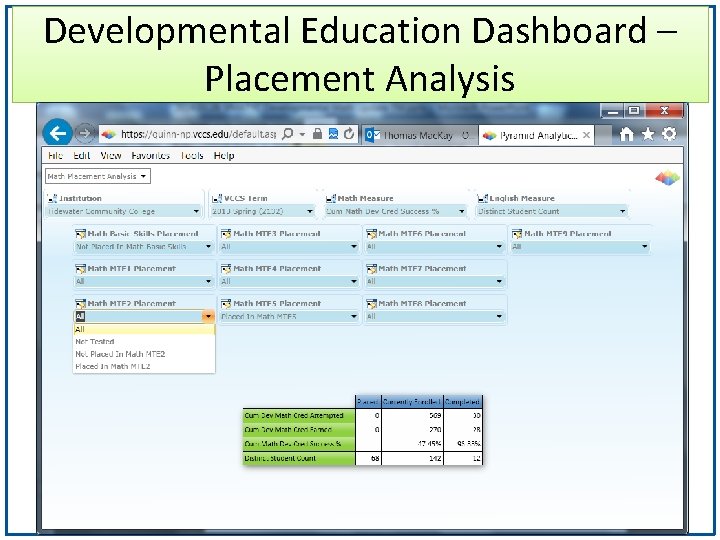Switch to the Thomas MacKay tab
Viewport: 720px width, 540px height.
[420, 135]
